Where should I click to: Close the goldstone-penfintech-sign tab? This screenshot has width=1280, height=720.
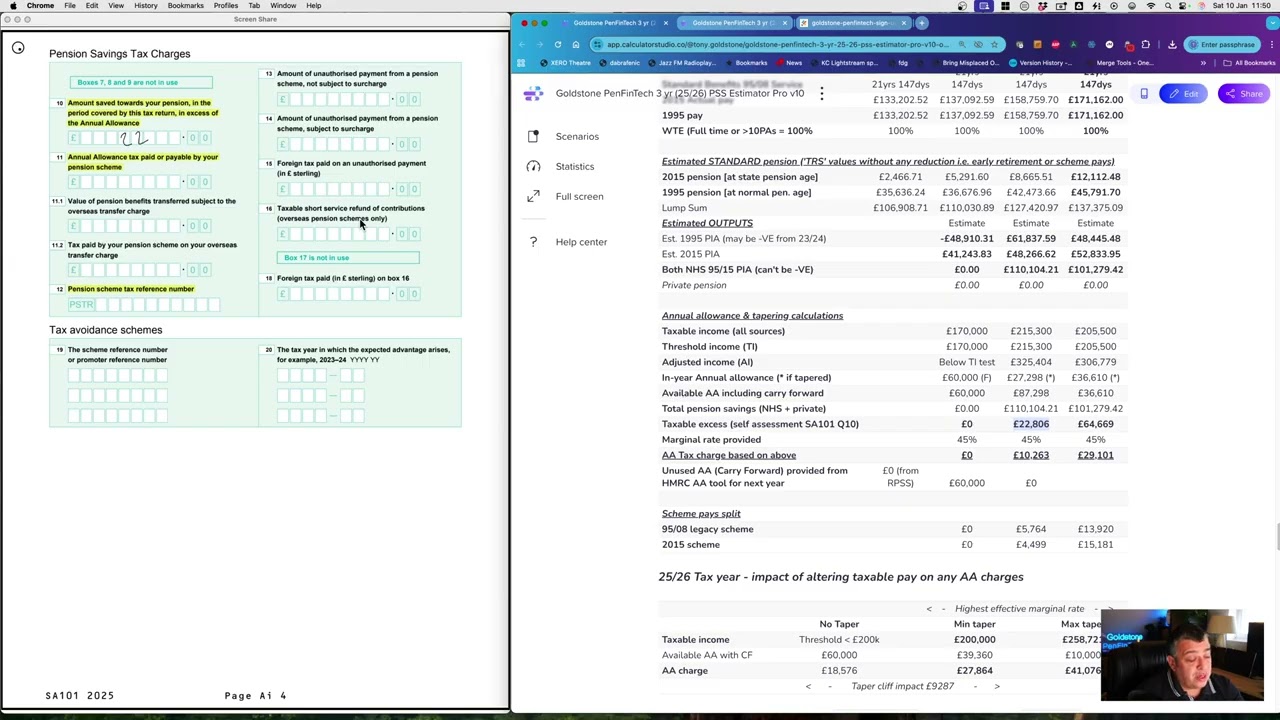coord(903,23)
